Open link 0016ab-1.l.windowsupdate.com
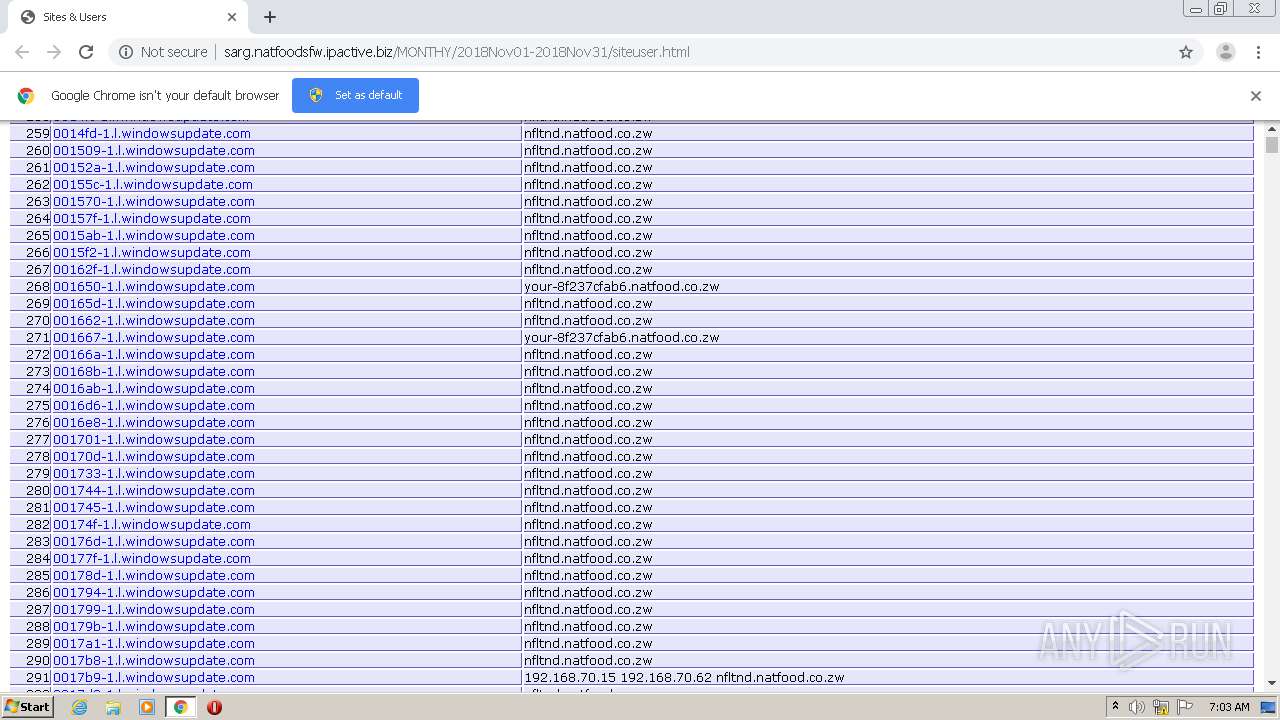The image size is (1280, 720). tap(154, 388)
